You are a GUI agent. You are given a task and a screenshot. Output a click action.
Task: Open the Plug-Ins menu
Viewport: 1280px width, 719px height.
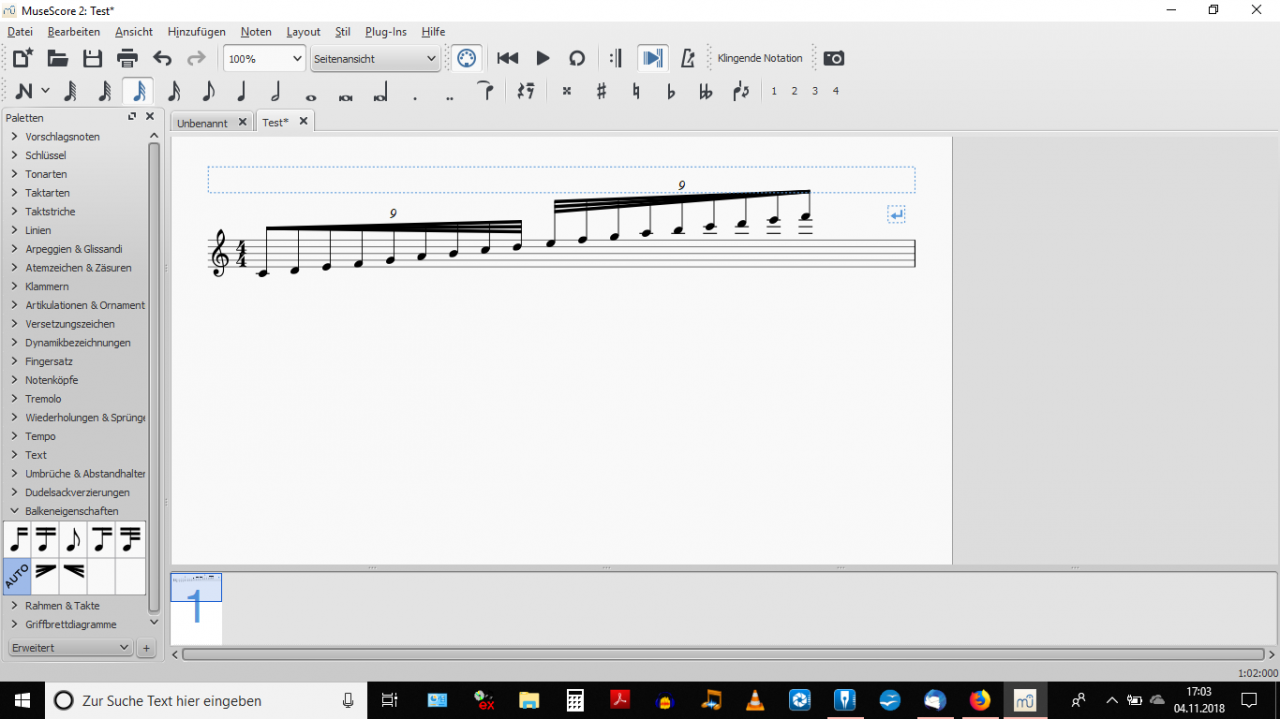(x=386, y=32)
